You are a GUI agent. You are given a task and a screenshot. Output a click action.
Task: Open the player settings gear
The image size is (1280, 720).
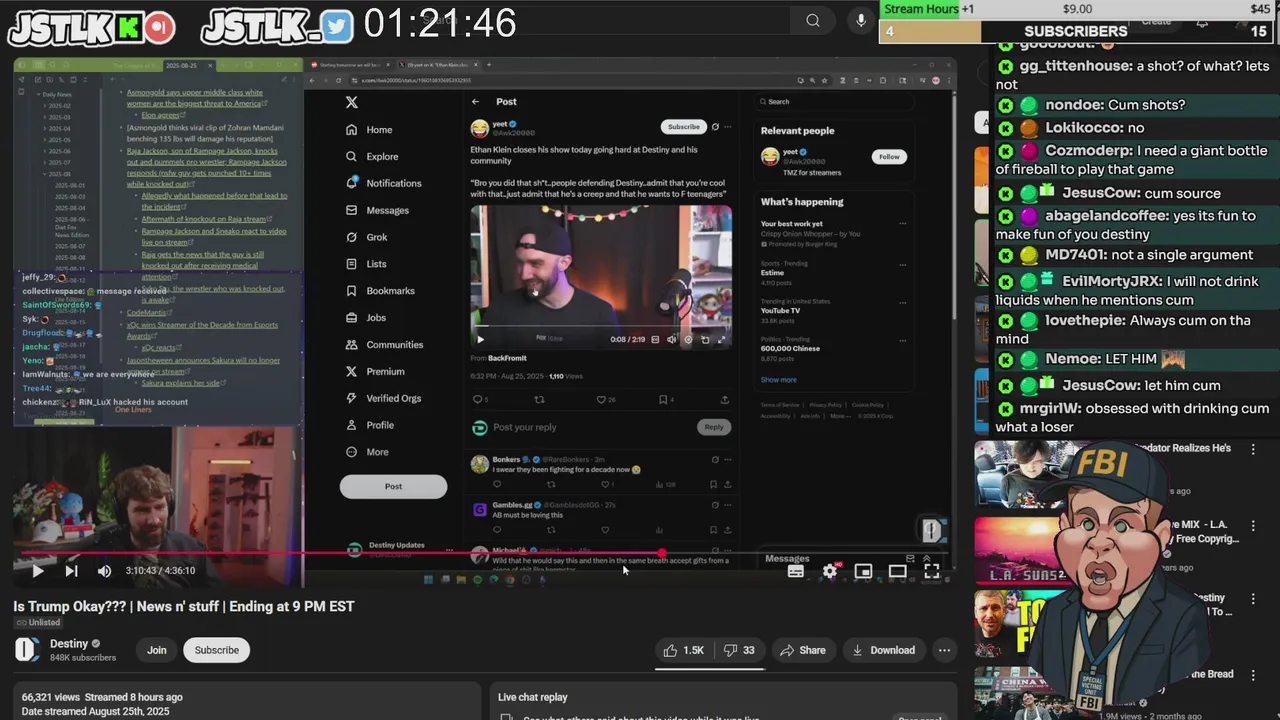point(829,571)
